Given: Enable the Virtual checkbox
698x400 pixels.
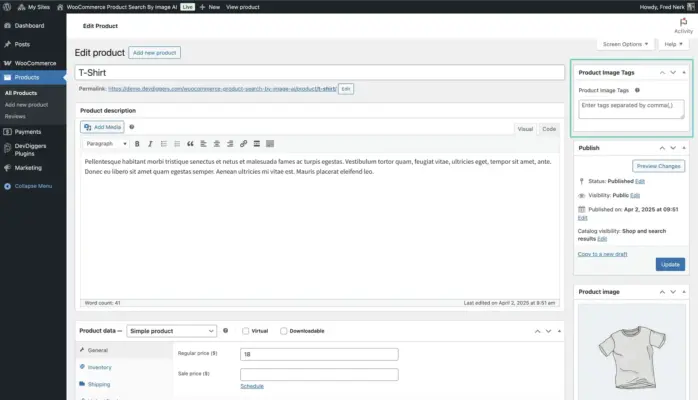Looking at the screenshot, I should coord(245,331).
